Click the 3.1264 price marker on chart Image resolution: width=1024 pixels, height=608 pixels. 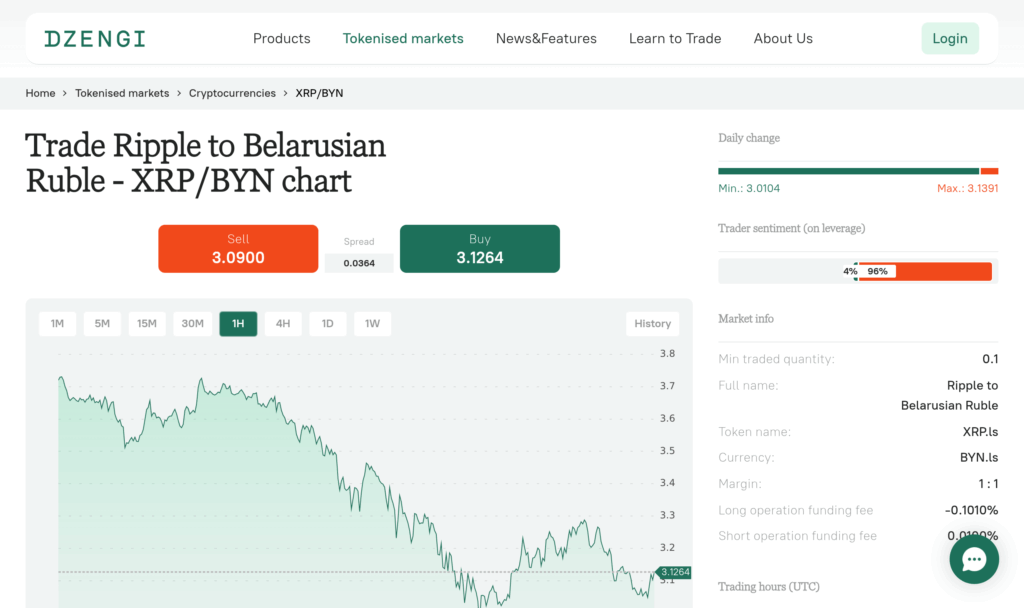674,572
